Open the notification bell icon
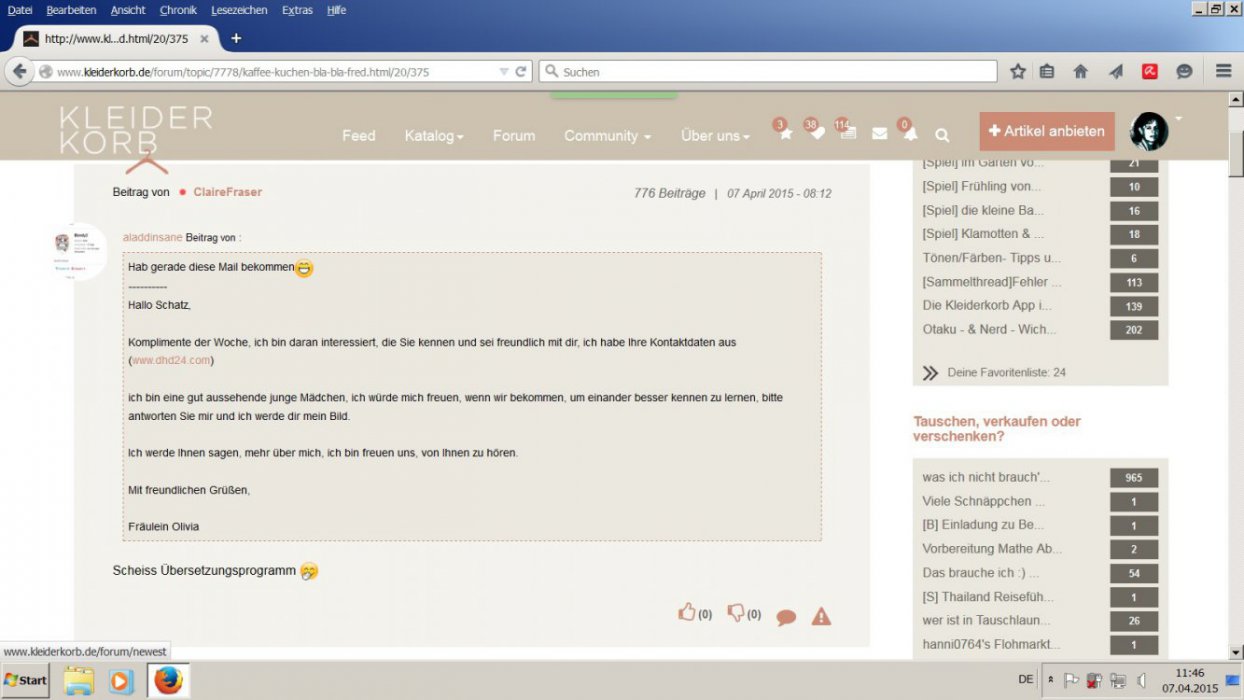 [x=910, y=134]
